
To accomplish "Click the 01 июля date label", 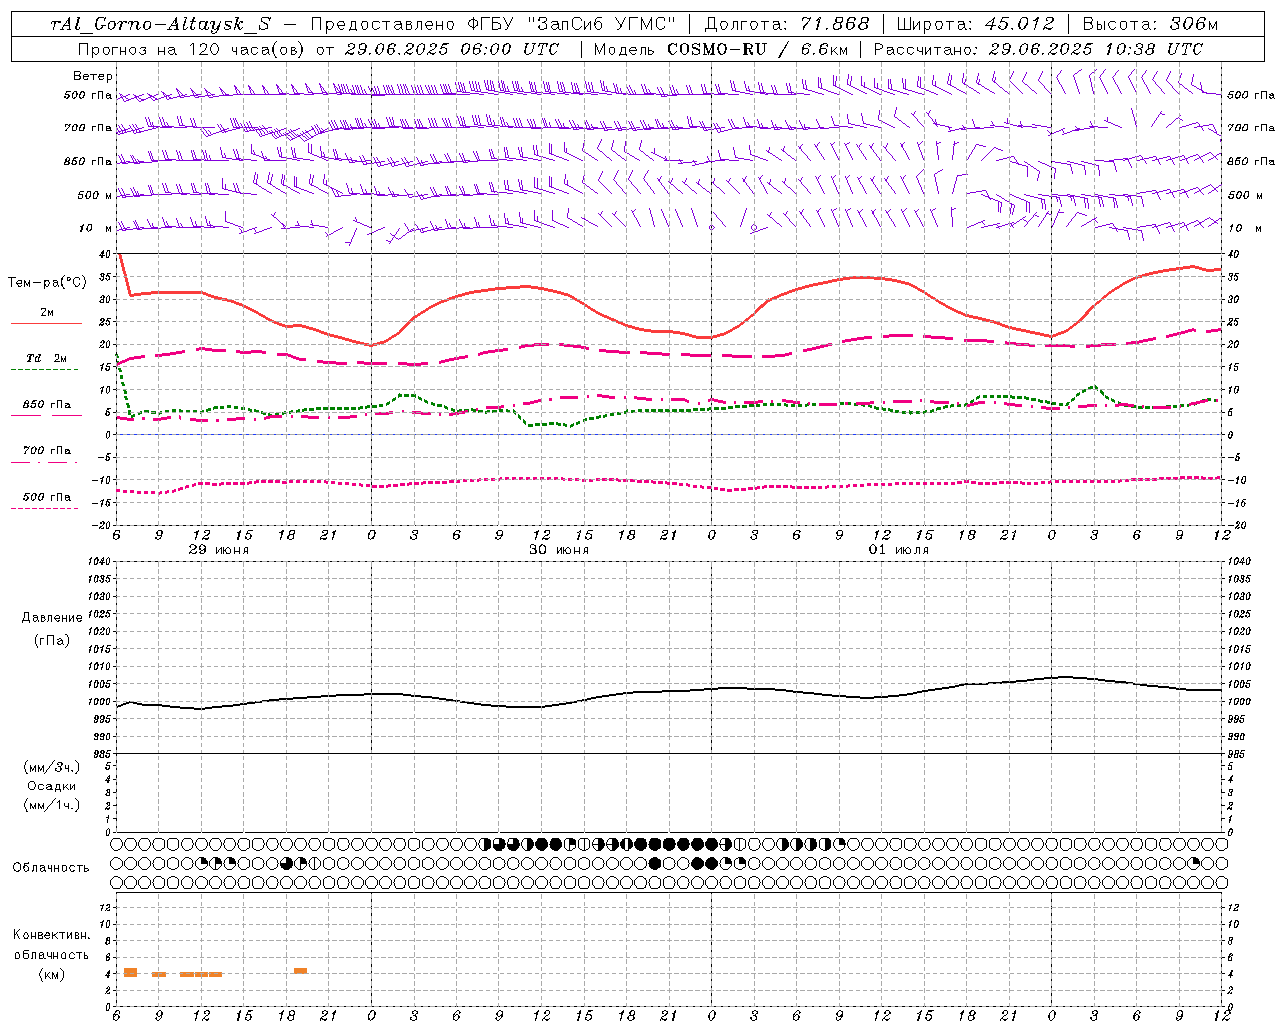I will [898, 550].
